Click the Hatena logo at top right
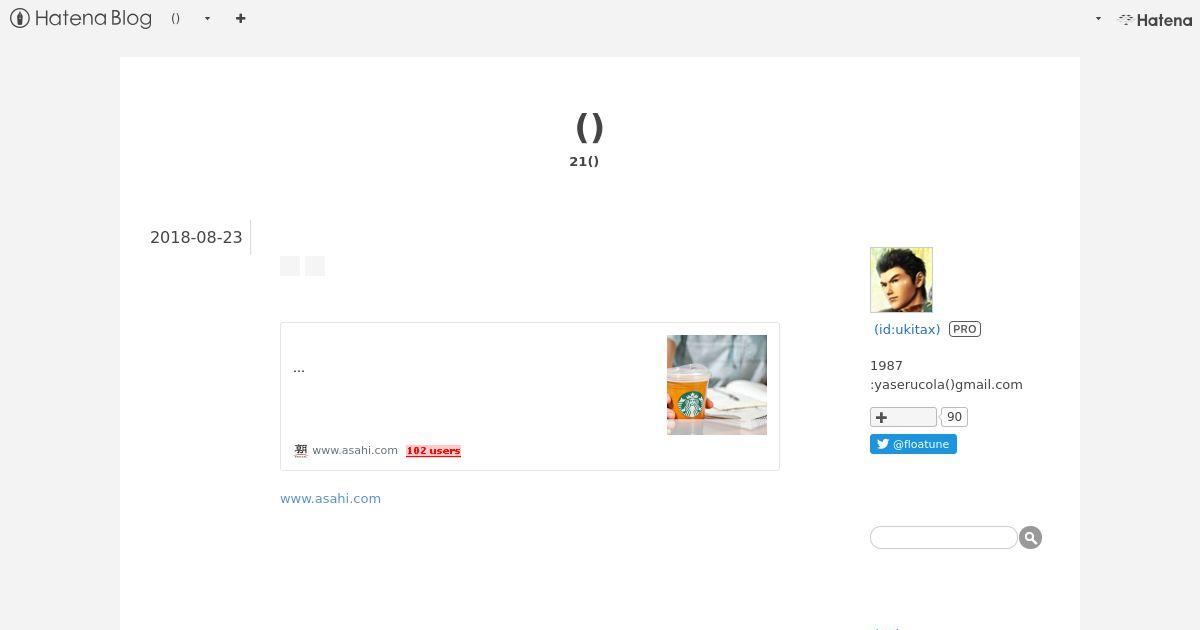This screenshot has width=1200, height=630. [1155, 19]
